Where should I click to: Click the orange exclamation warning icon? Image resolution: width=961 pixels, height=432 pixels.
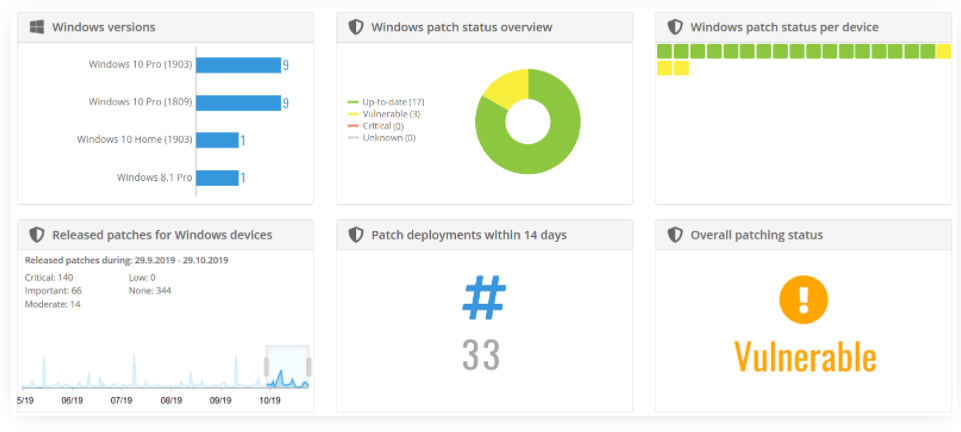804,299
